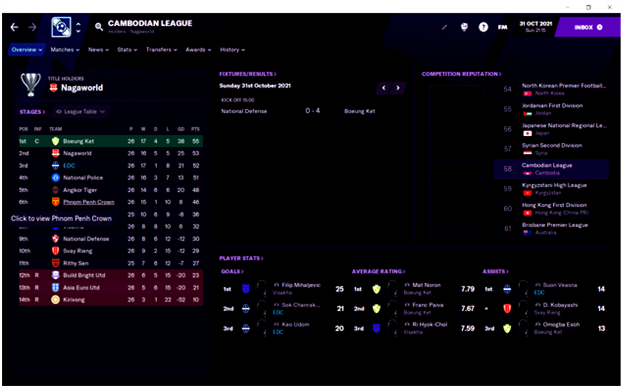
Task: Open Player Stats section
Action: (241, 258)
